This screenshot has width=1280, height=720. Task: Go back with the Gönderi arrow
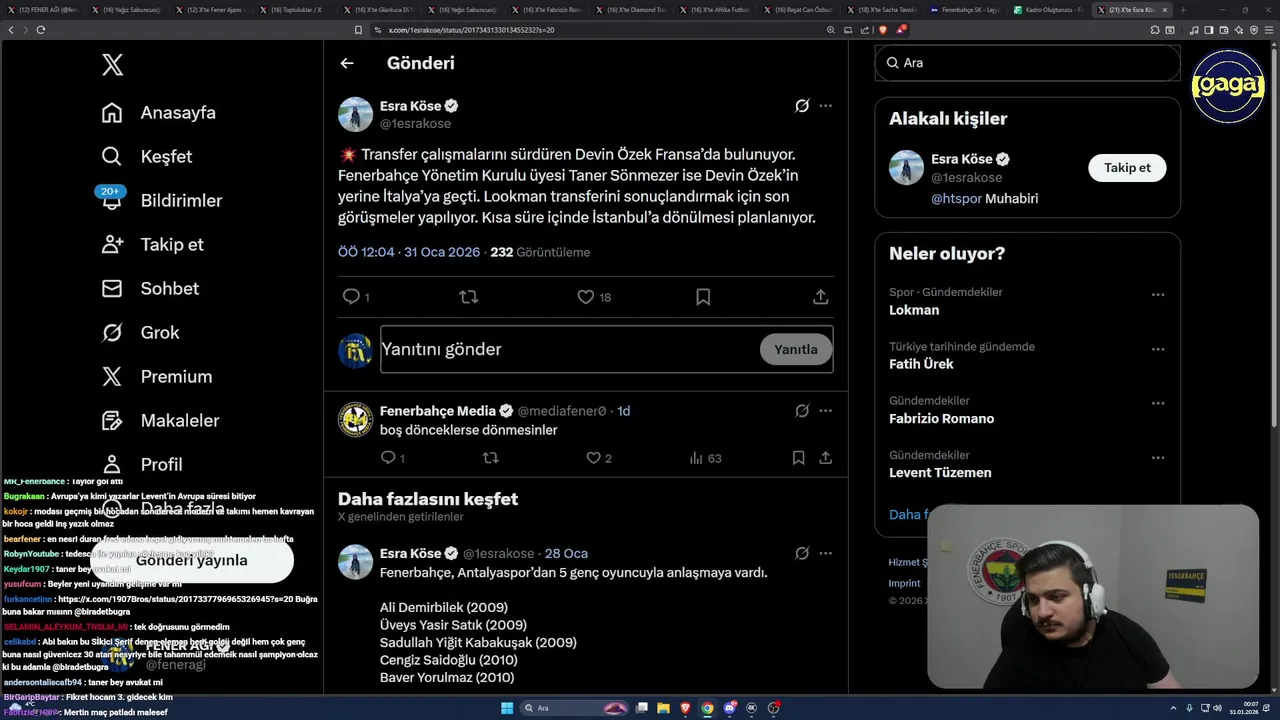(x=347, y=63)
